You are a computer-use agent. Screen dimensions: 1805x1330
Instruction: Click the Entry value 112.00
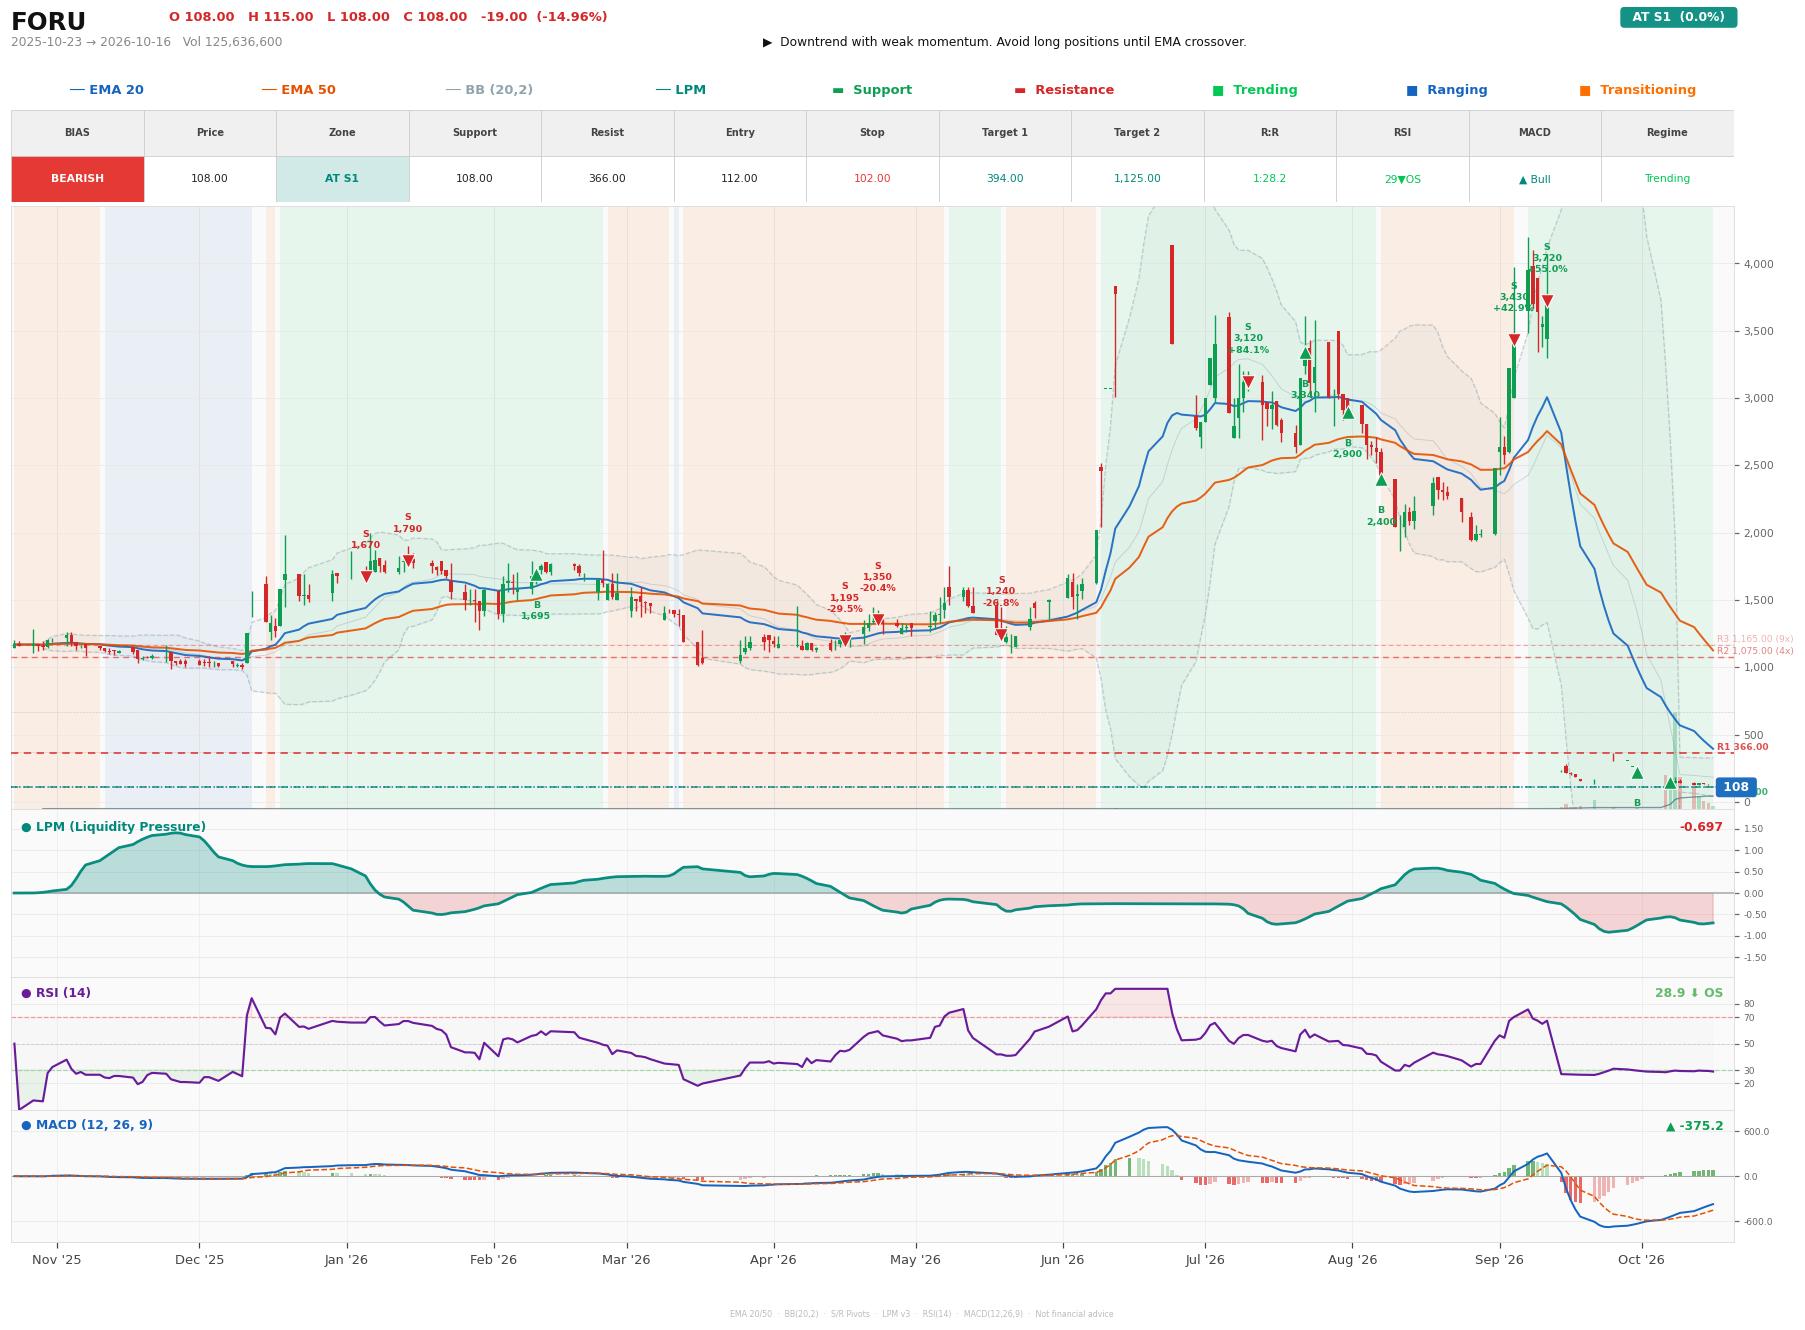tap(740, 179)
